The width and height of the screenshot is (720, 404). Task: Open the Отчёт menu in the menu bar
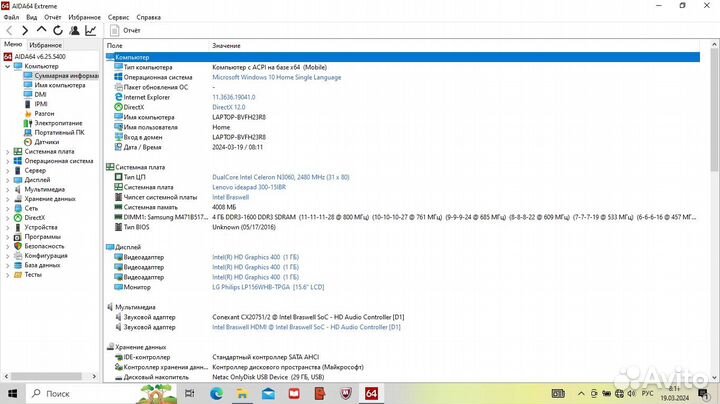tap(52, 17)
